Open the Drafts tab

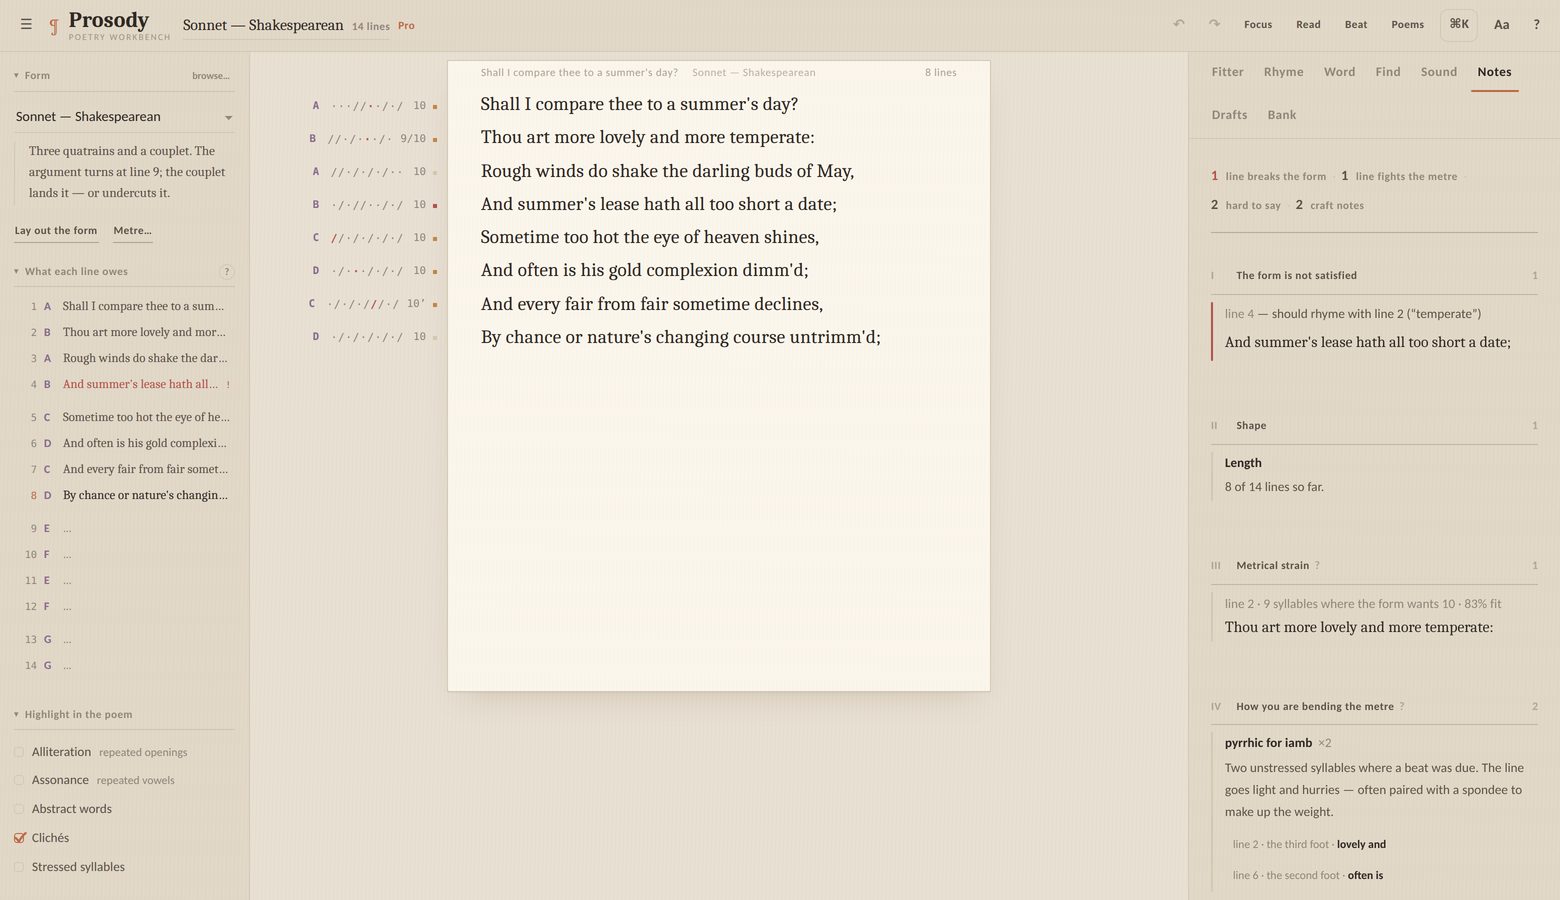[x=1229, y=115]
